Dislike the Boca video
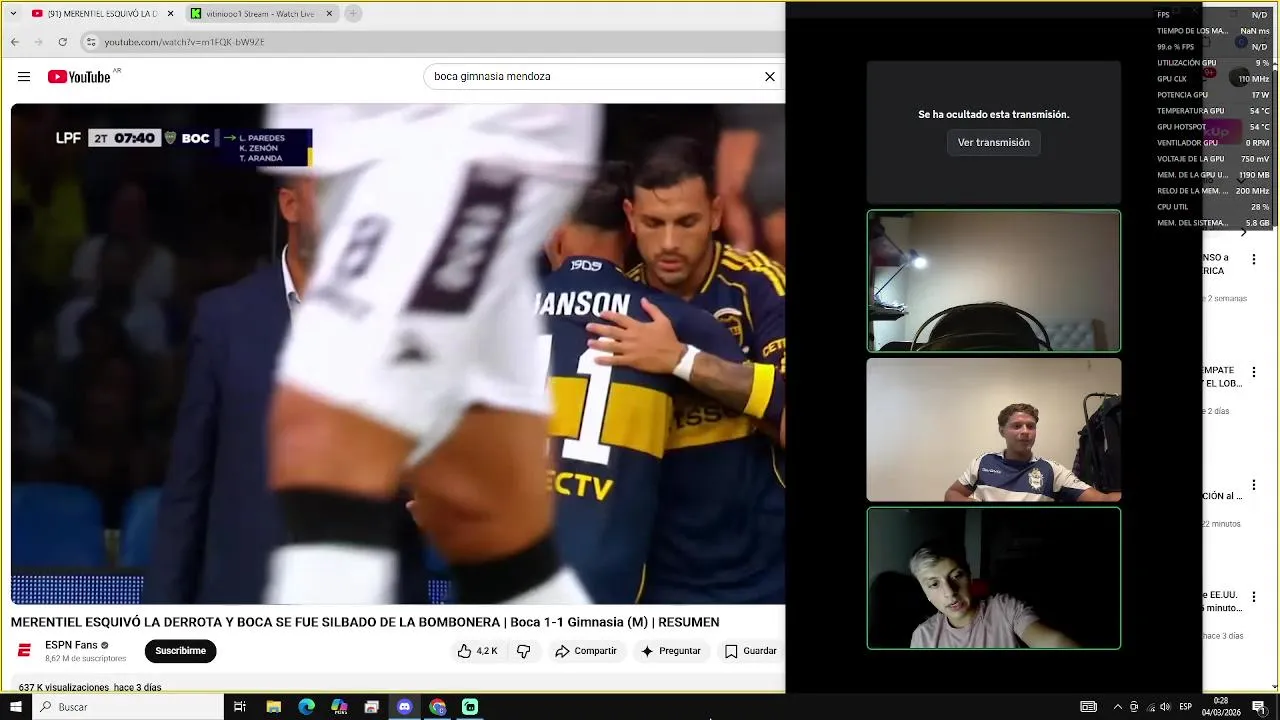 523,651
